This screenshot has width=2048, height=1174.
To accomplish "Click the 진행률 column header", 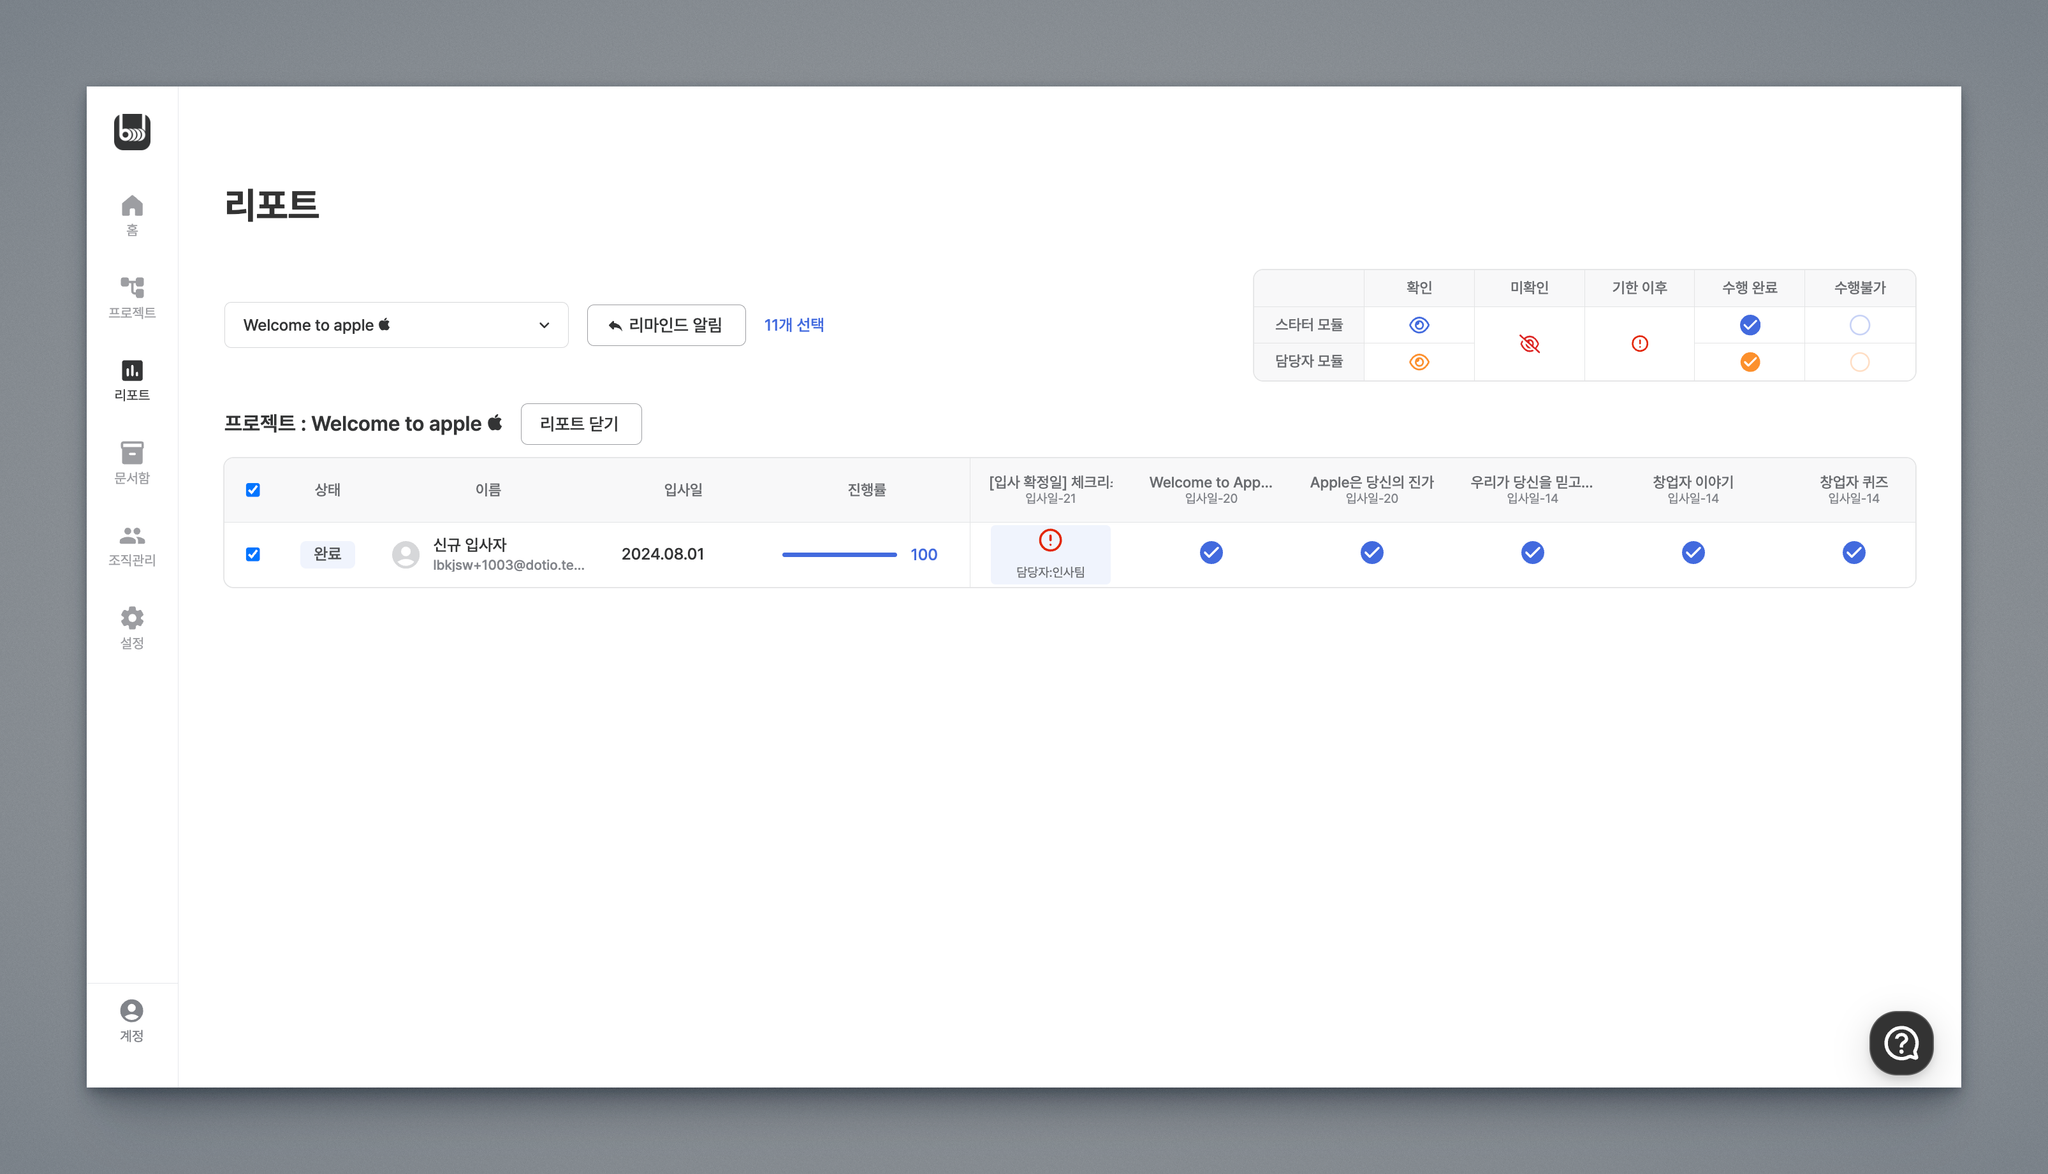I will click(x=866, y=490).
